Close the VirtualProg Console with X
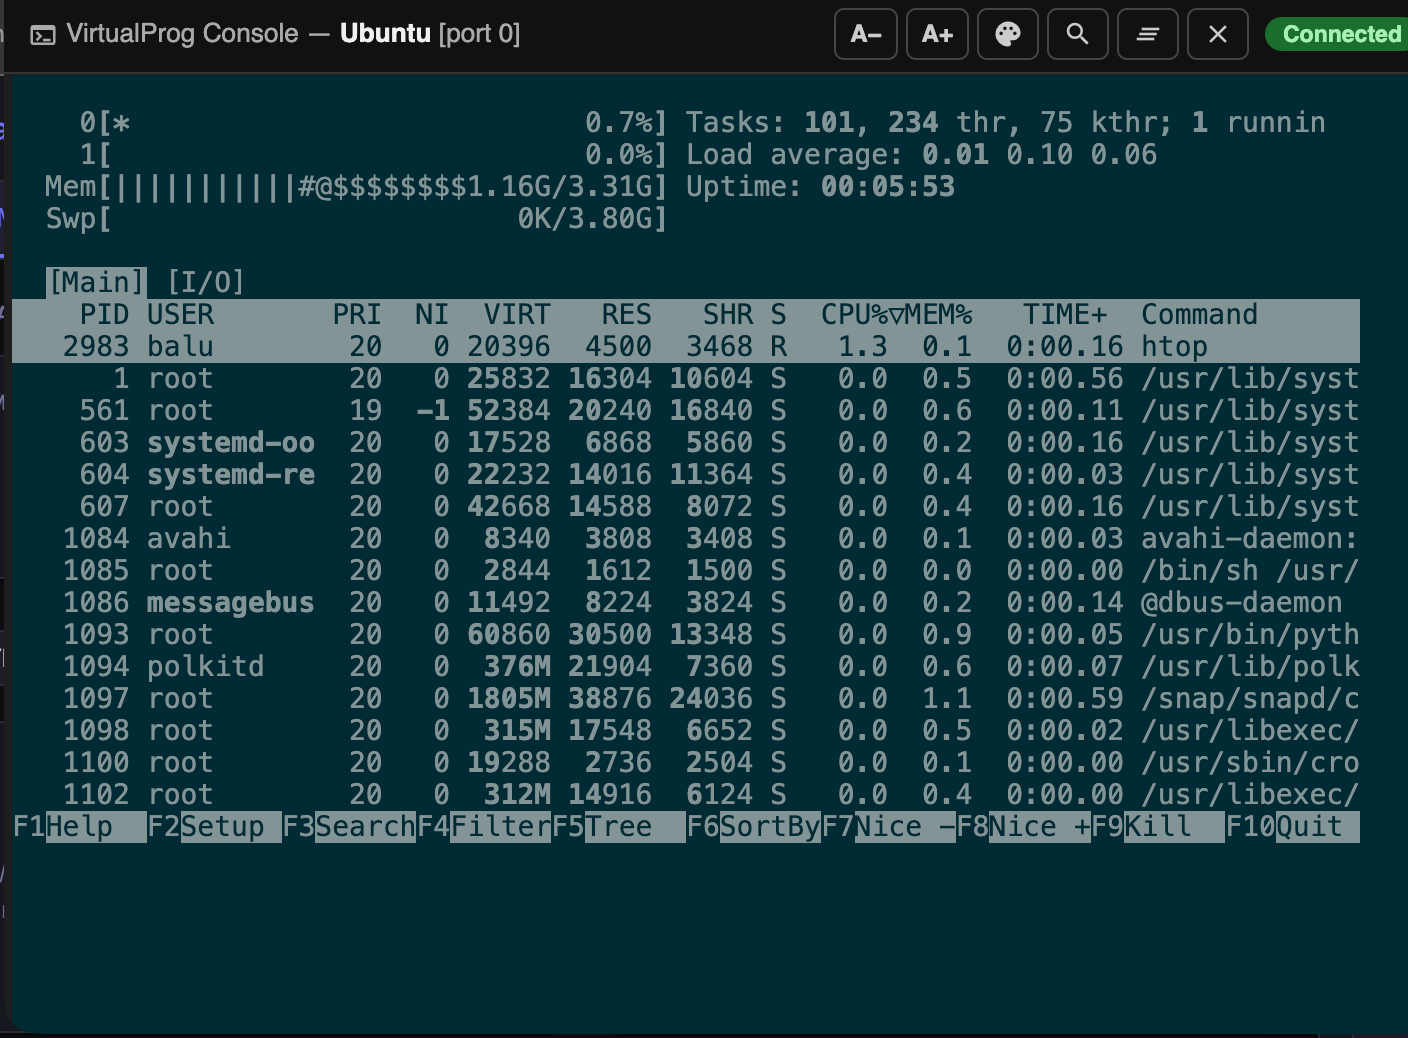Viewport: 1408px width, 1038px height. point(1217,34)
